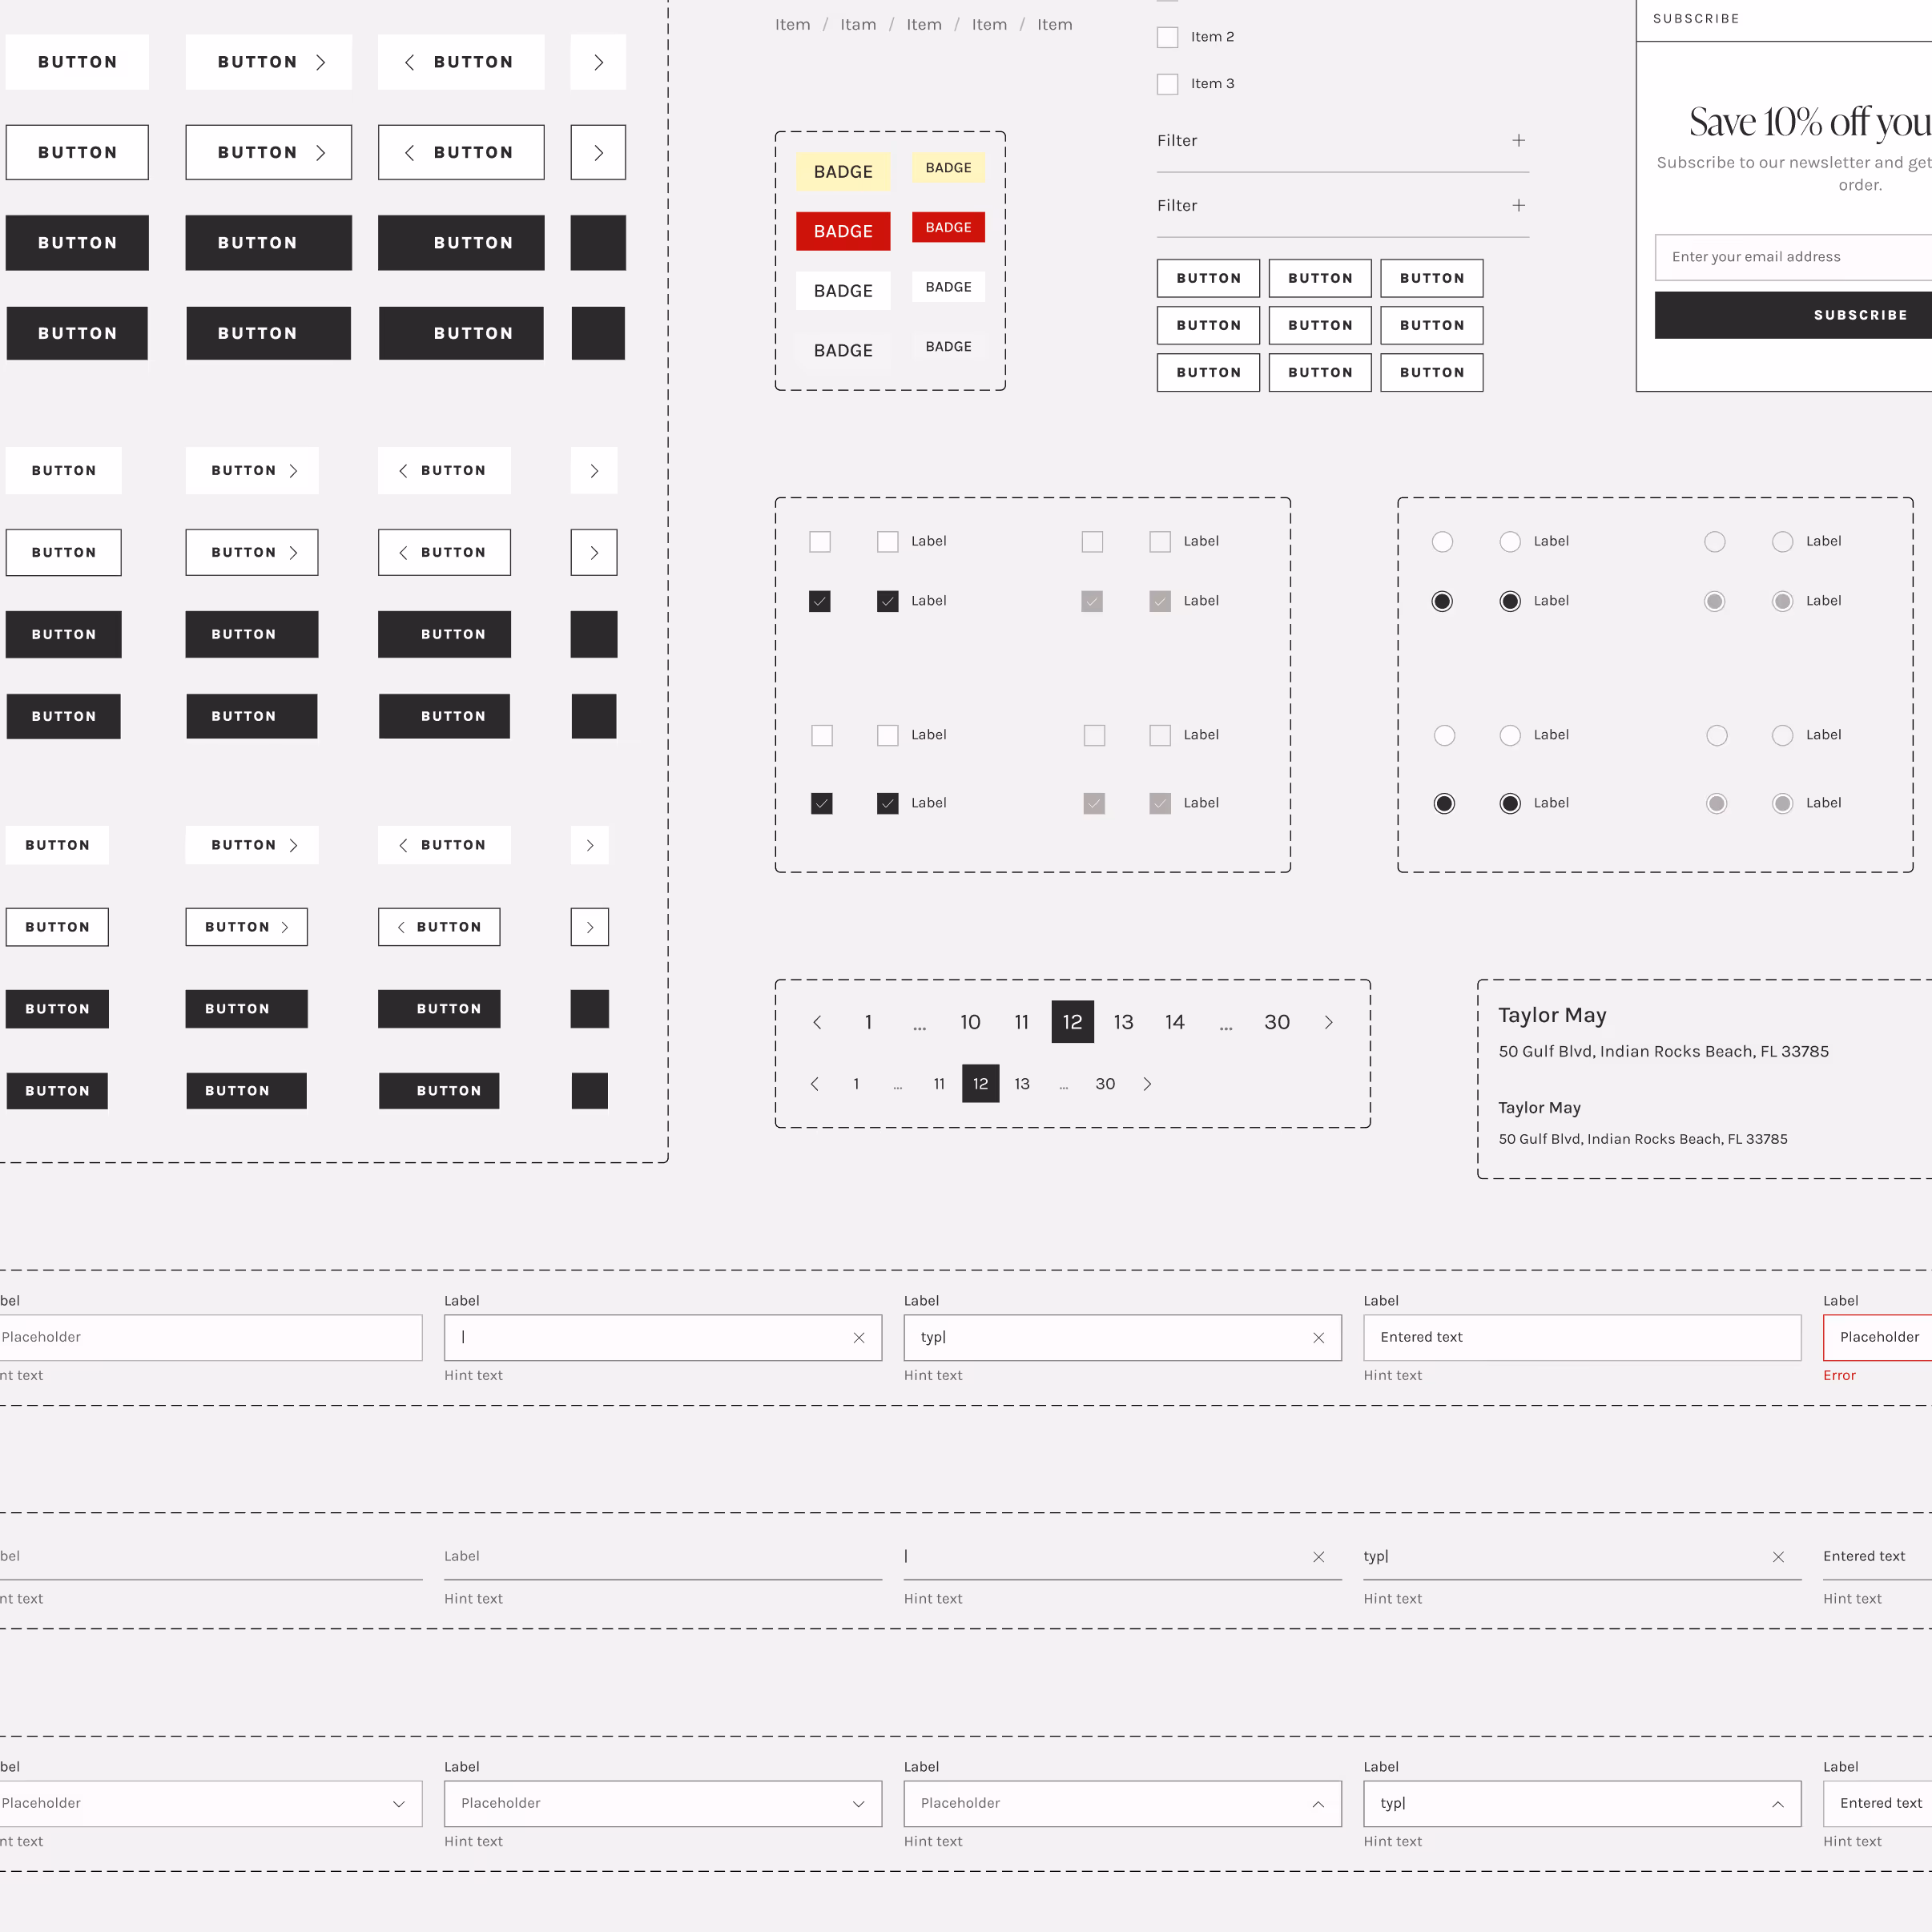
Task: Click the red BADGE element
Action: pyautogui.click(x=843, y=231)
